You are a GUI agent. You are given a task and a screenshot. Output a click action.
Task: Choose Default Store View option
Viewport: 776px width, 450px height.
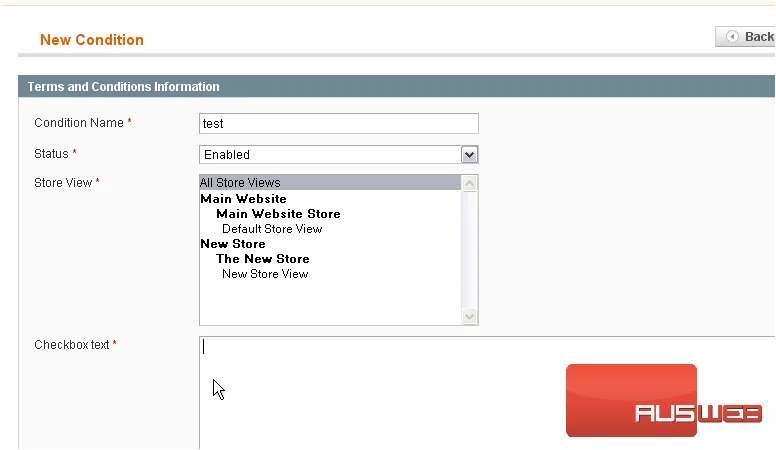(272, 229)
